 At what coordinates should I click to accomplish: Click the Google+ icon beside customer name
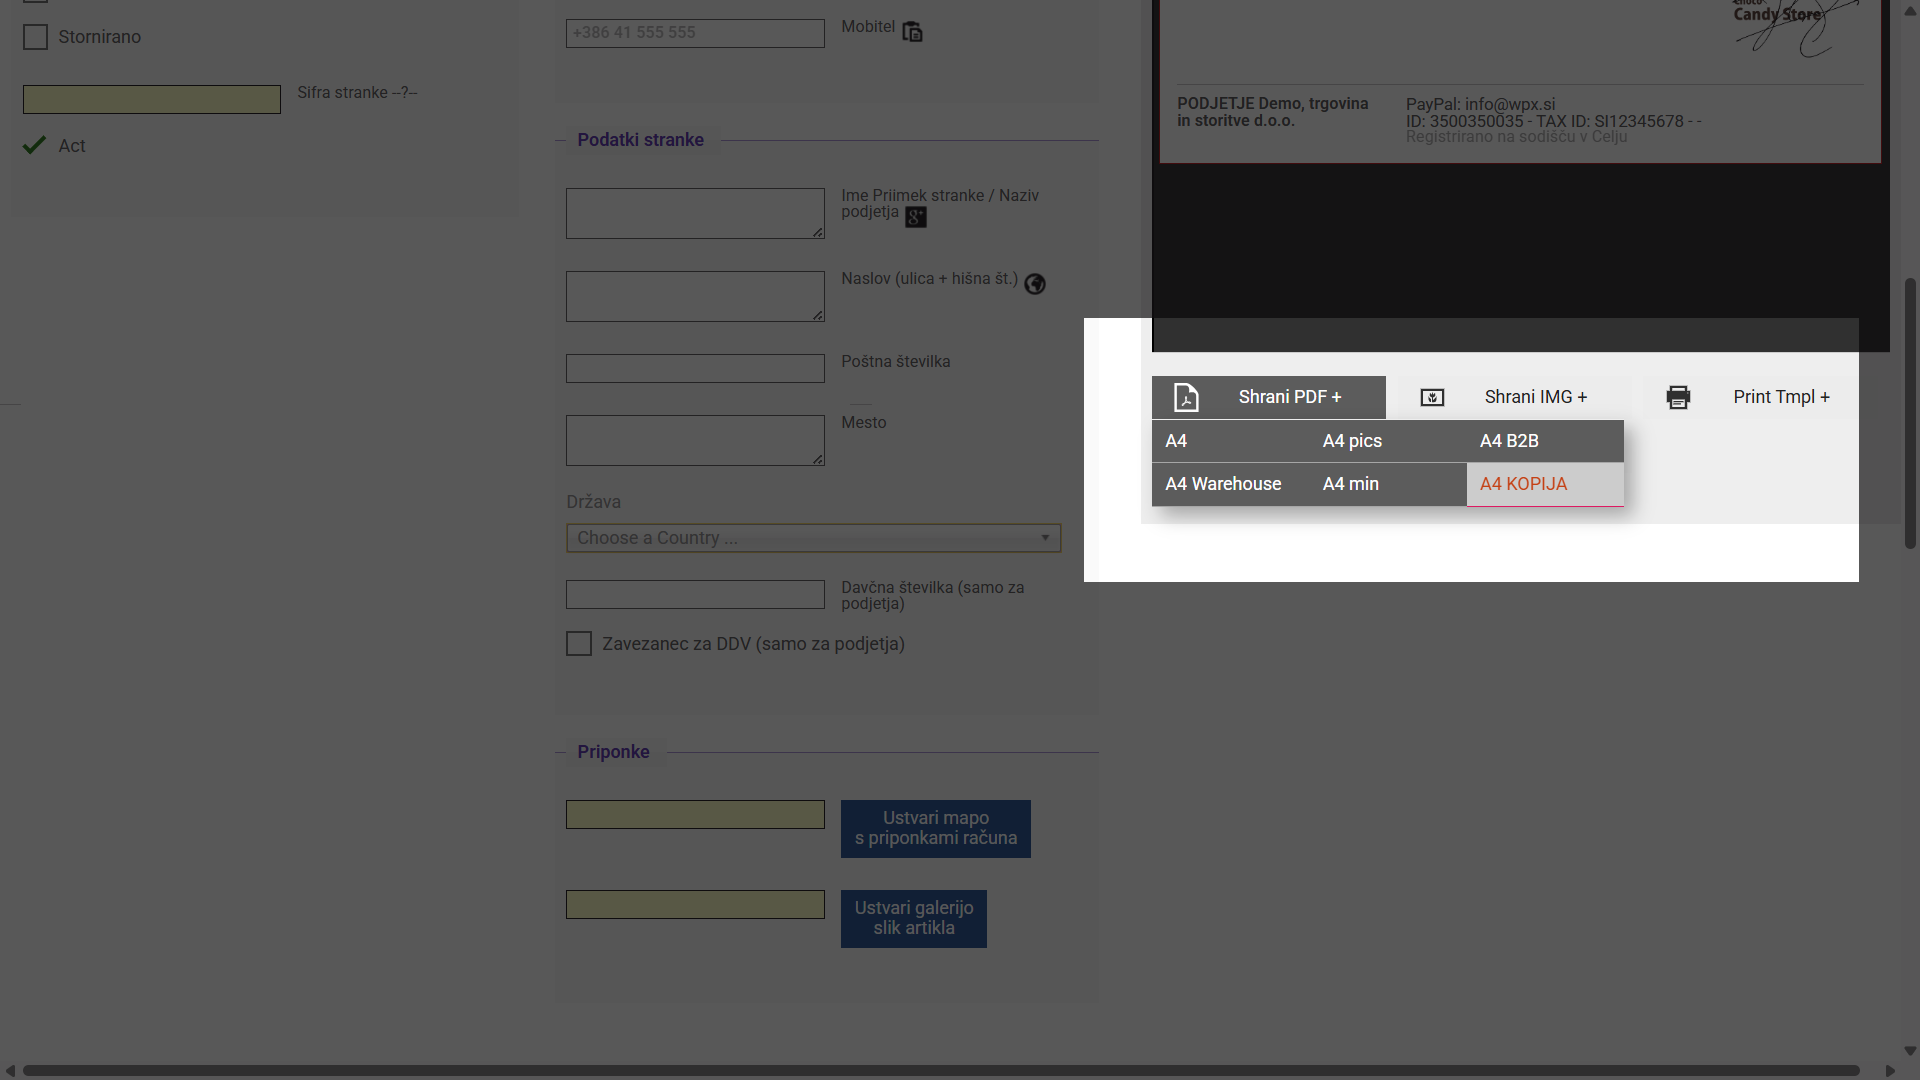tap(916, 217)
